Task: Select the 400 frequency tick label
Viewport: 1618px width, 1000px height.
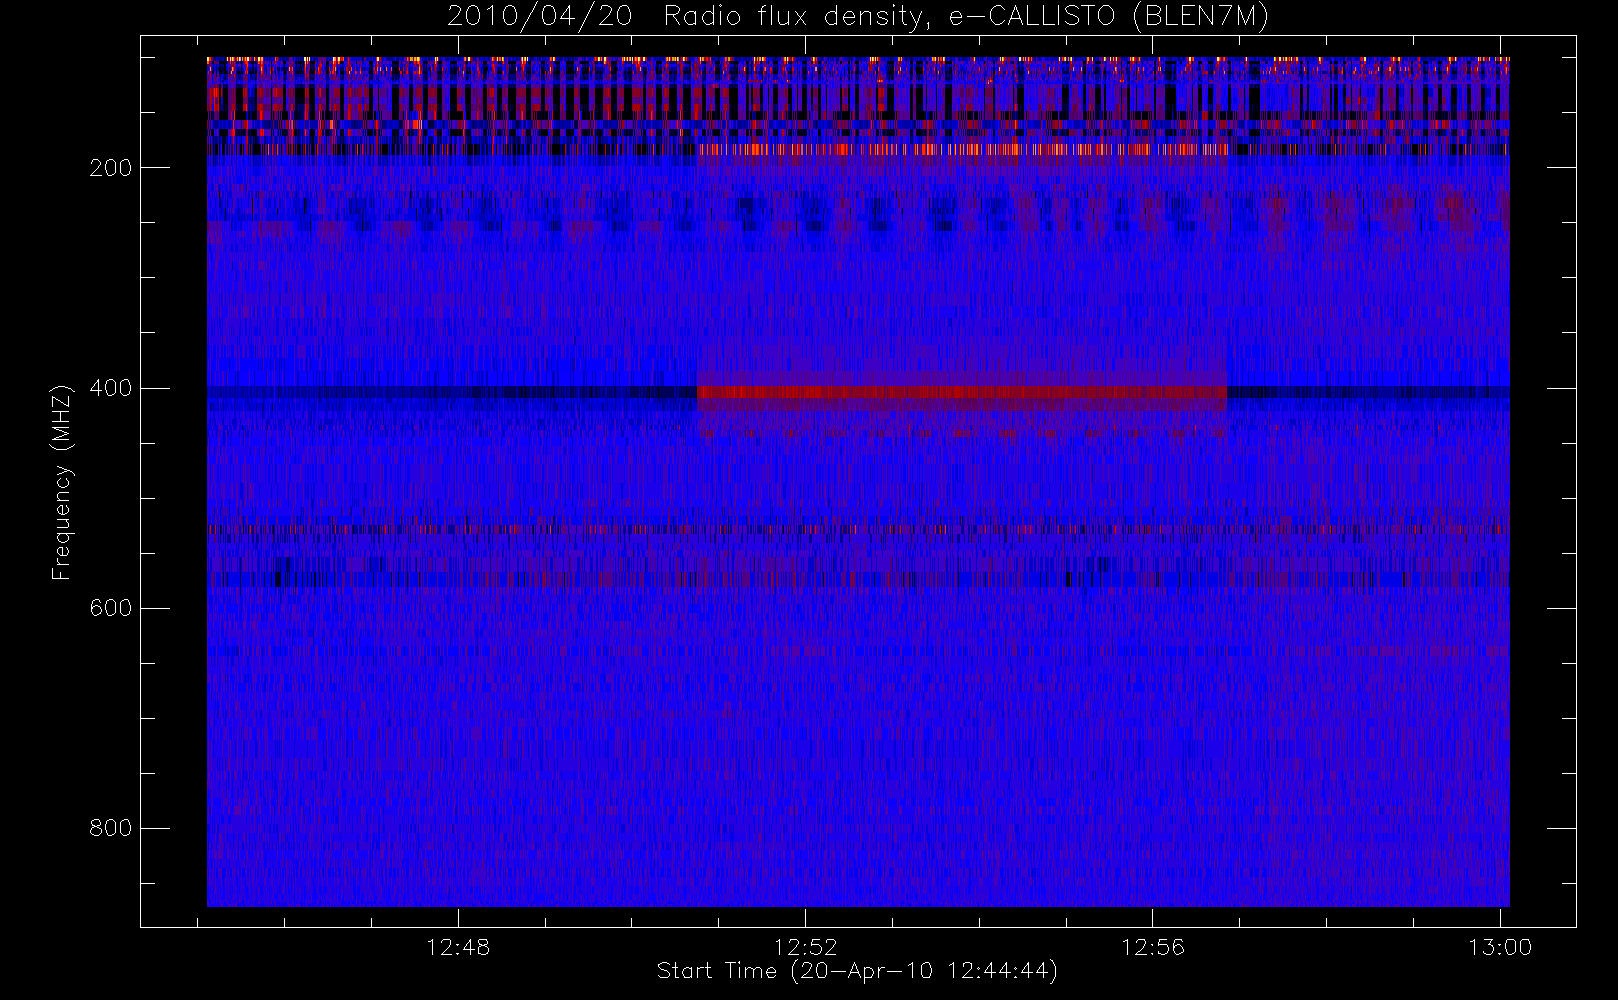Action: click(111, 388)
